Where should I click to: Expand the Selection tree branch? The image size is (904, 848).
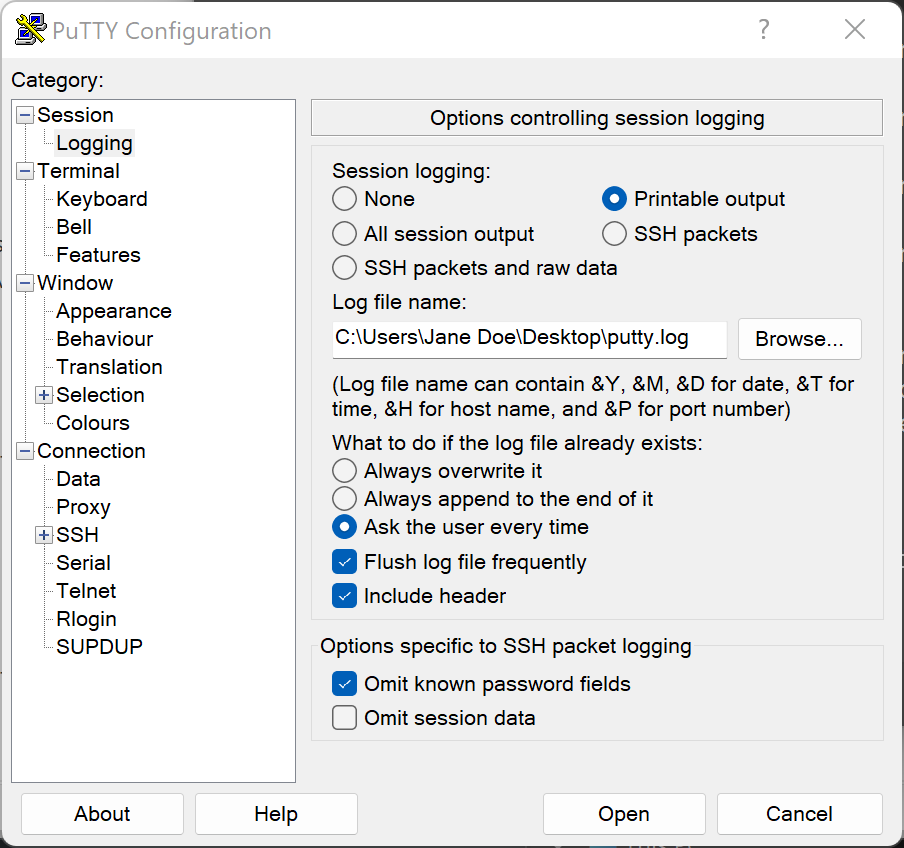43,395
